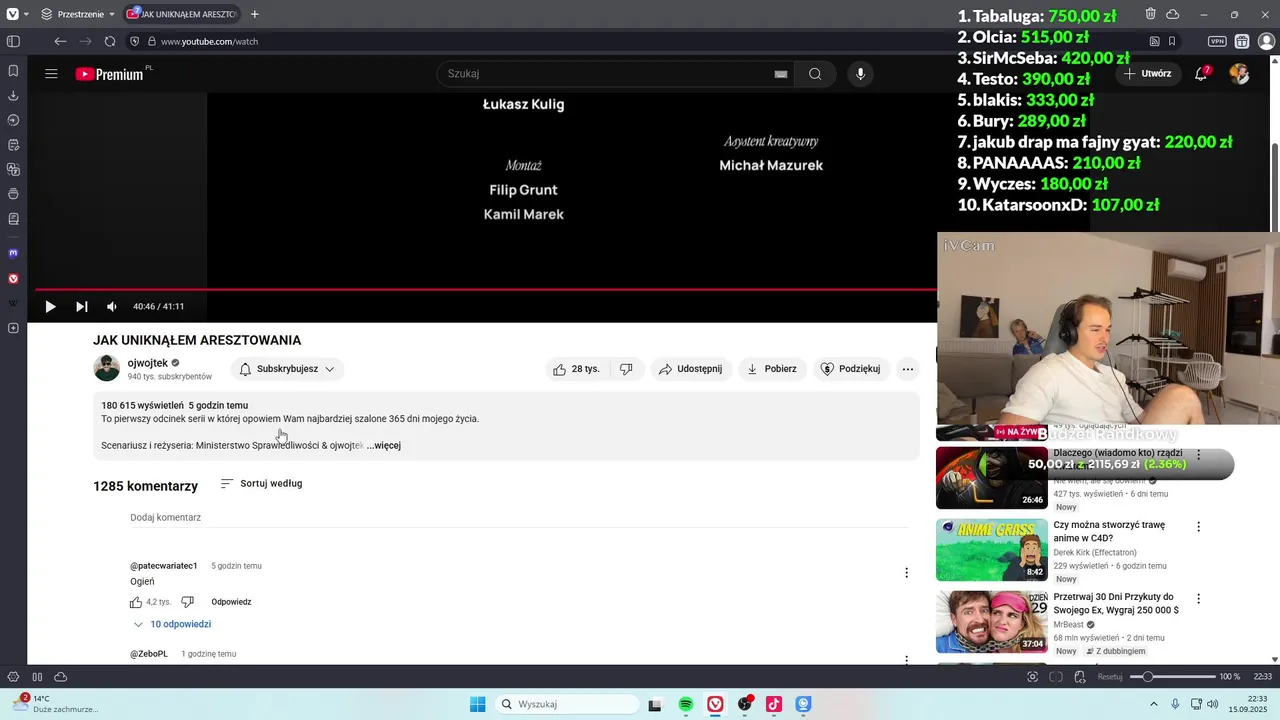Open the Bookmarks panel

click(13, 71)
